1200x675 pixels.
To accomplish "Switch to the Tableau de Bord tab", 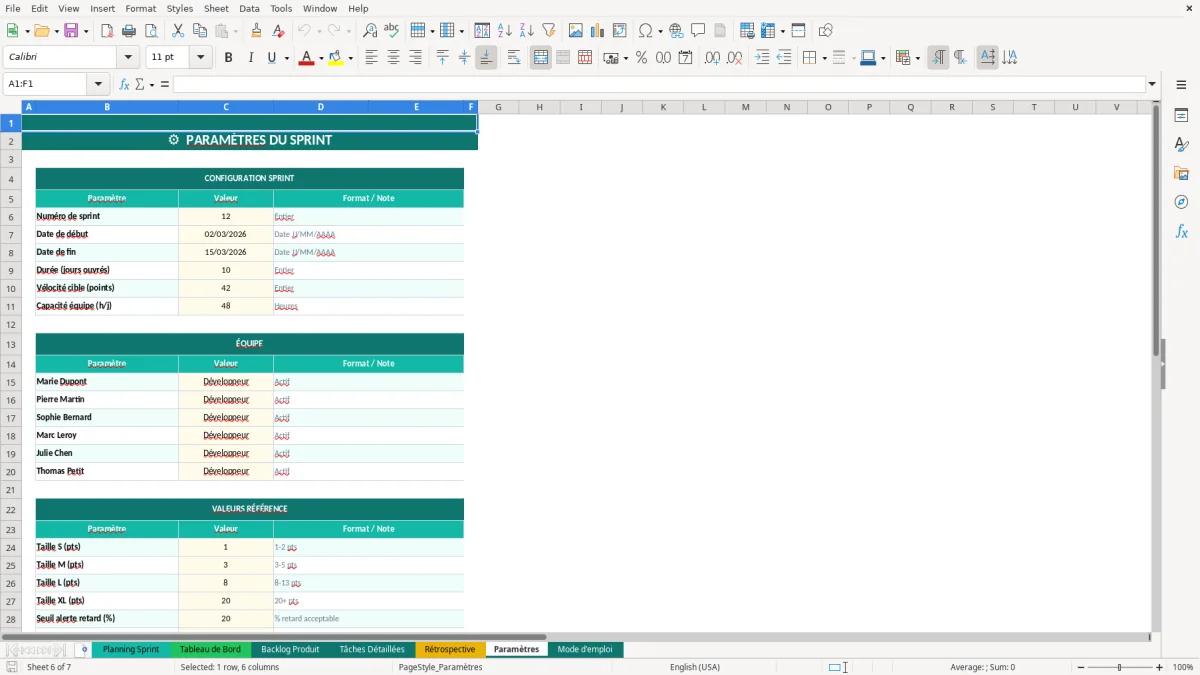I will click(210, 649).
